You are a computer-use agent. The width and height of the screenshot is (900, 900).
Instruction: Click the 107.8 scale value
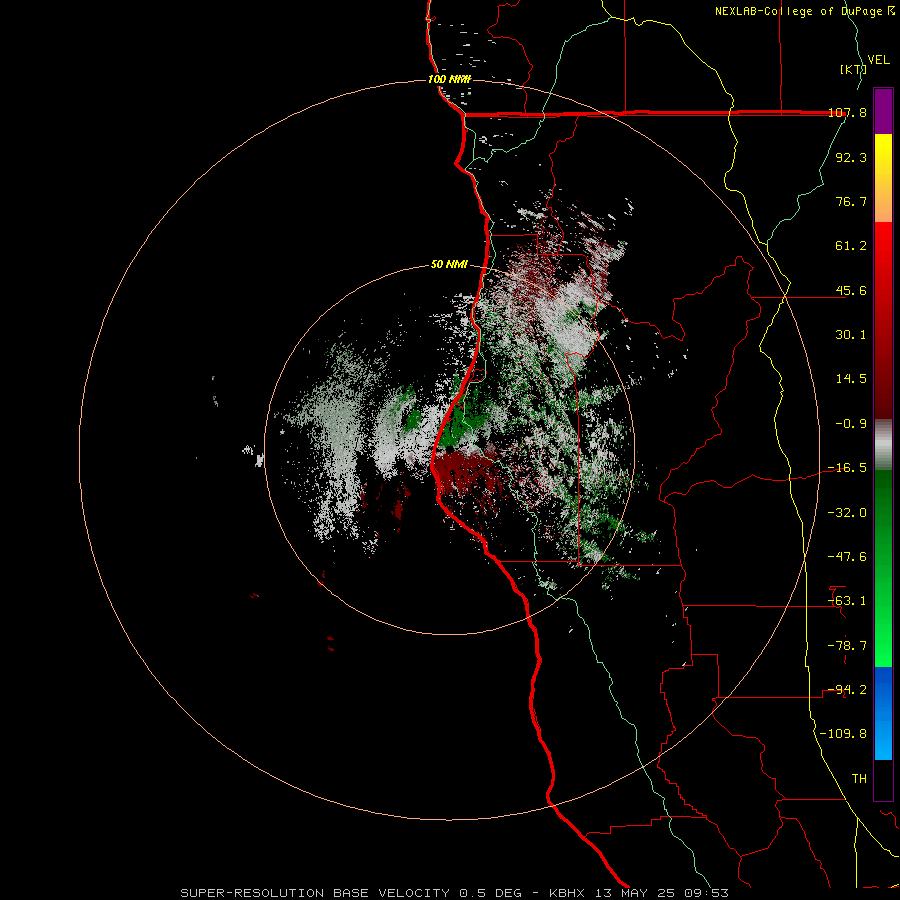pos(847,112)
